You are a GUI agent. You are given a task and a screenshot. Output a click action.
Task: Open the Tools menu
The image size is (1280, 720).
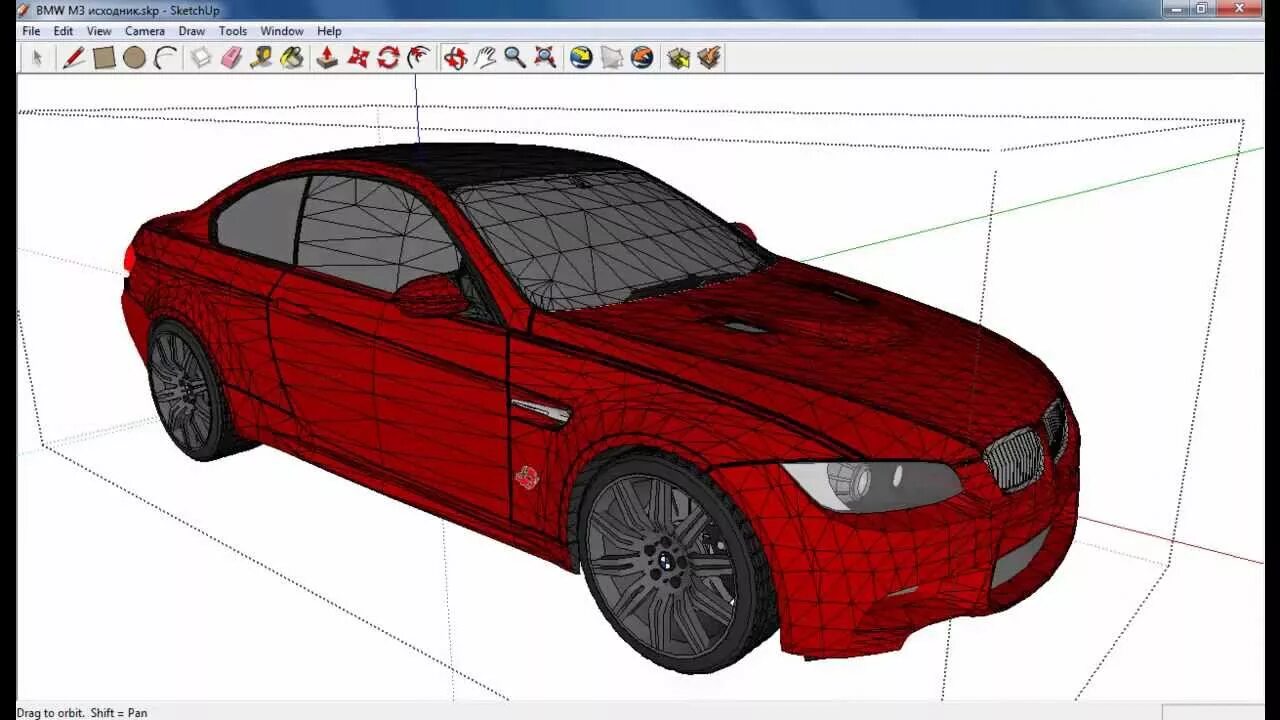pos(233,31)
